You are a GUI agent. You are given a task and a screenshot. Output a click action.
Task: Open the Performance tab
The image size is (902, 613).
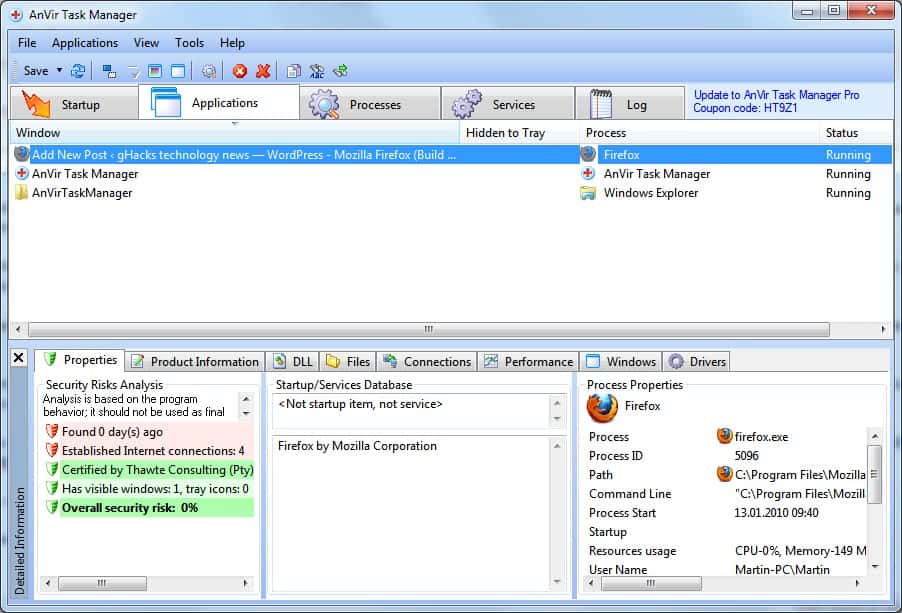[528, 361]
